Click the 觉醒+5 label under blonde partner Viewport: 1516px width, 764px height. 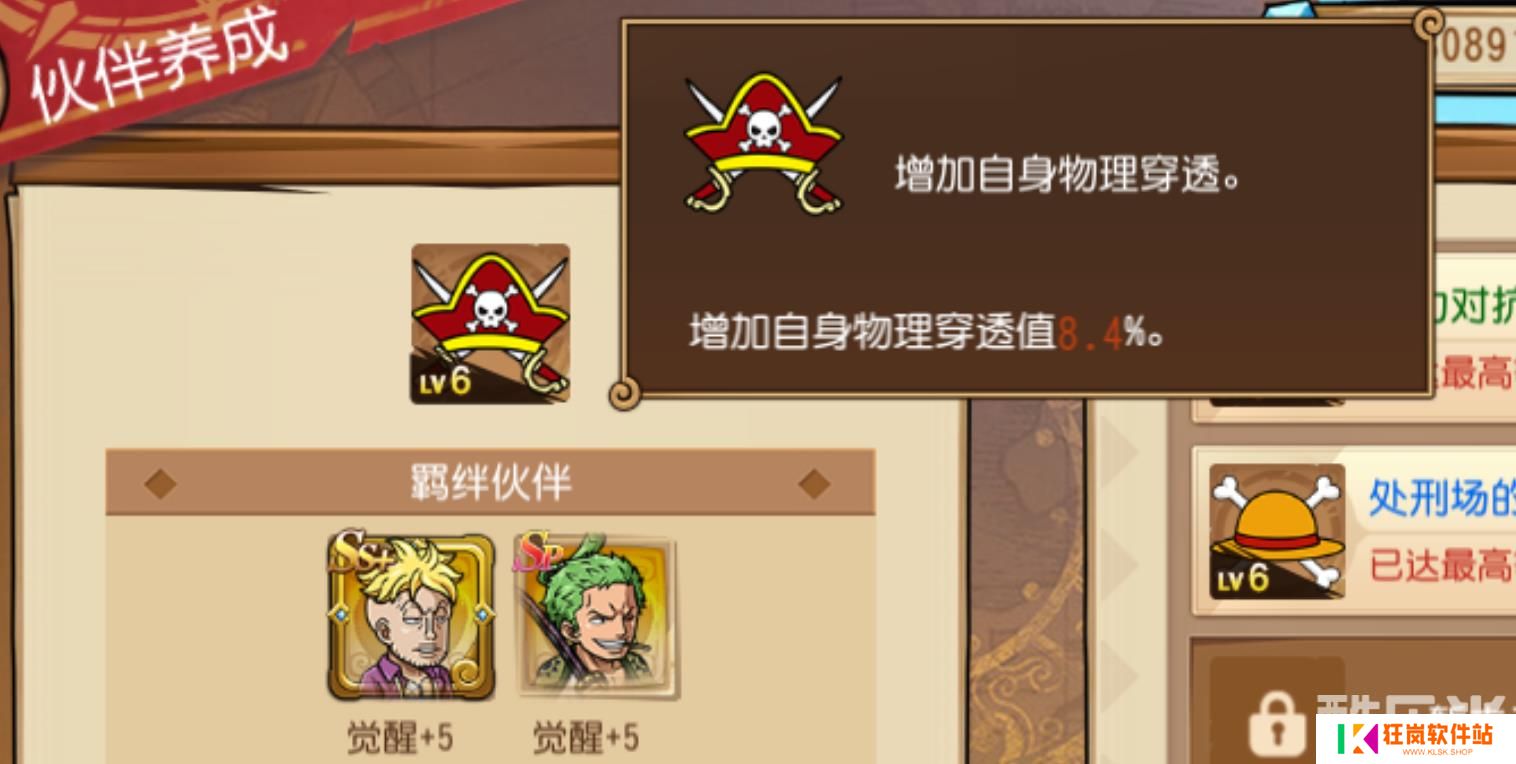(399, 738)
